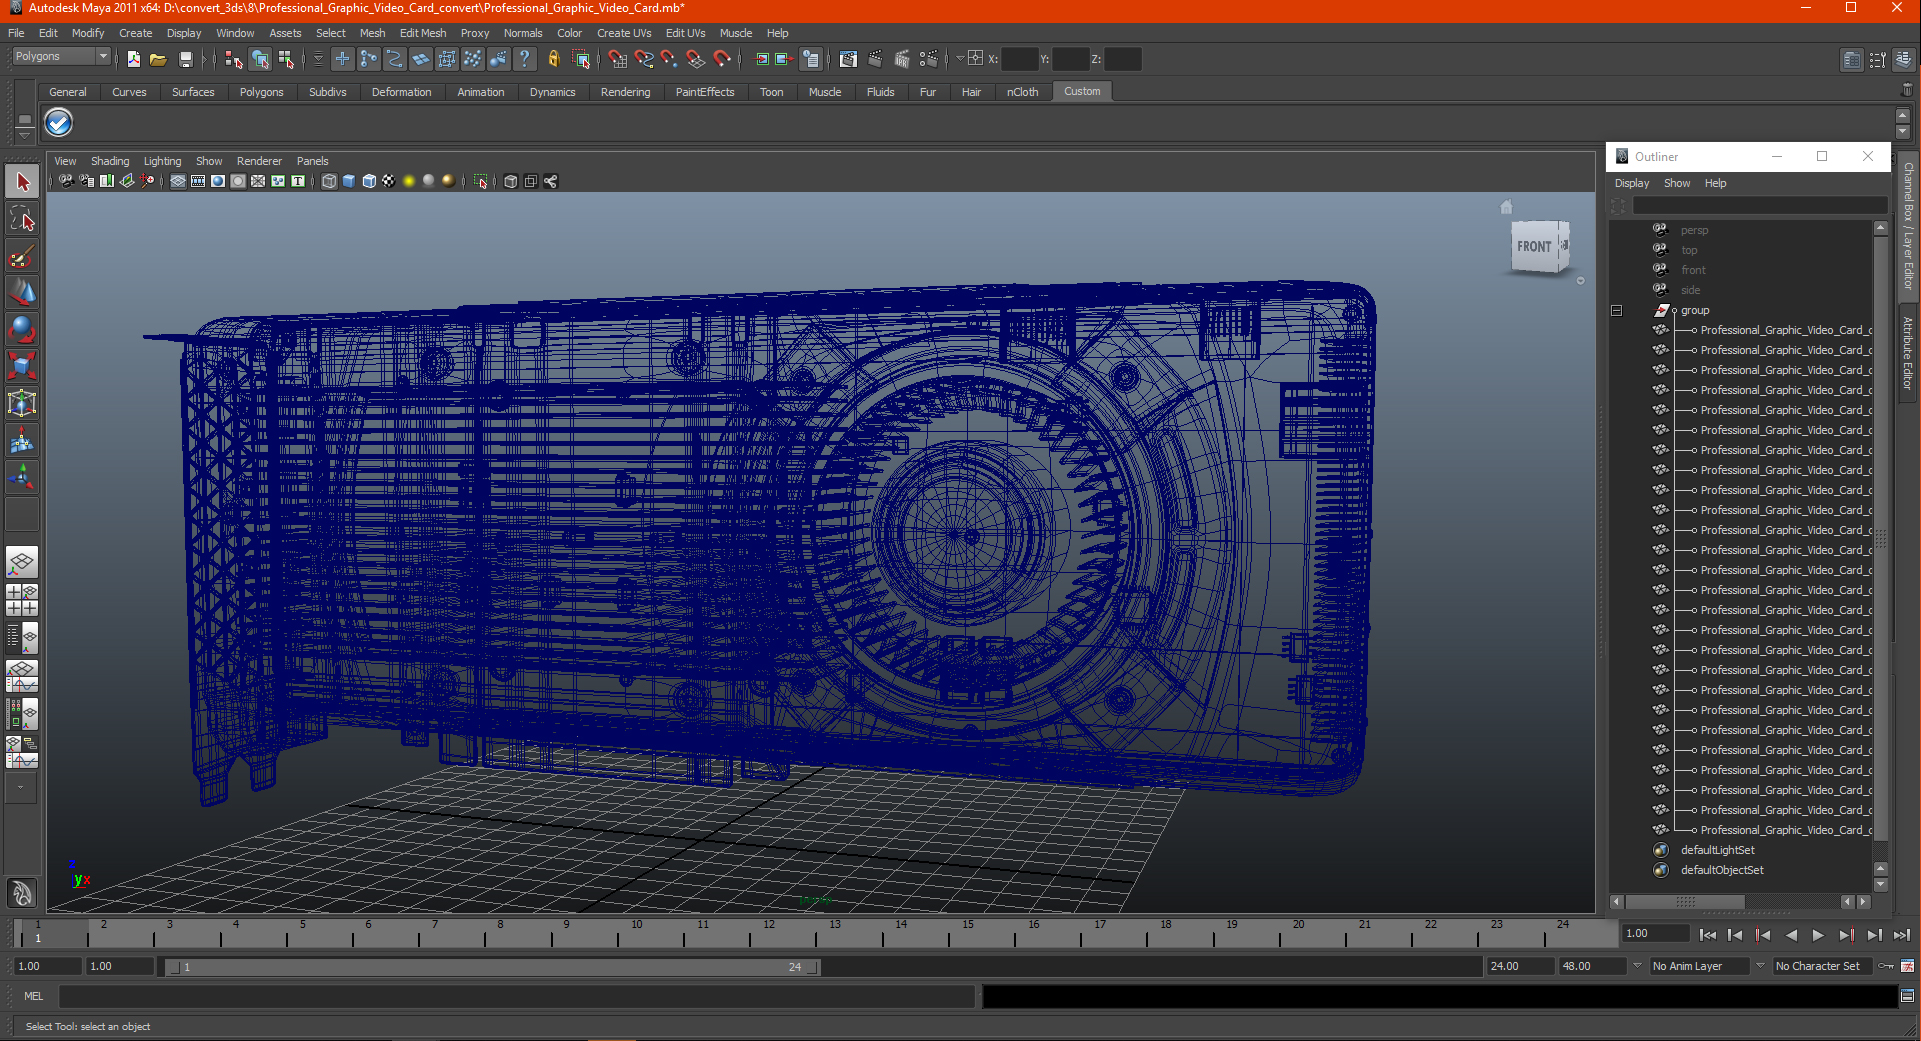Click the Render current frame clapperboard

pos(875,59)
